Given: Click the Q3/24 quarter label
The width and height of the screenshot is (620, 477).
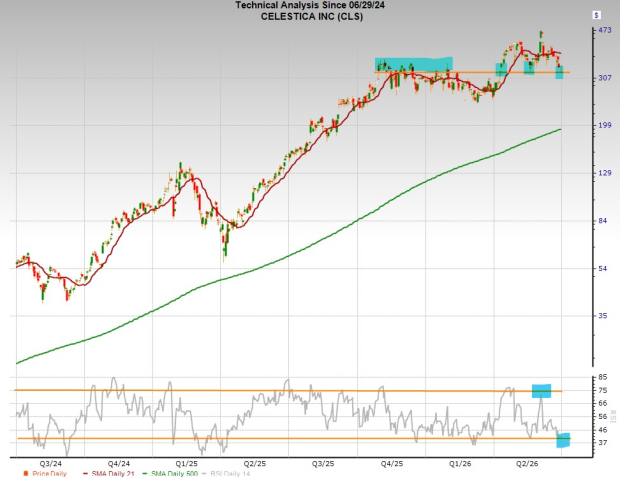Looking at the screenshot, I should click(x=51, y=464).
